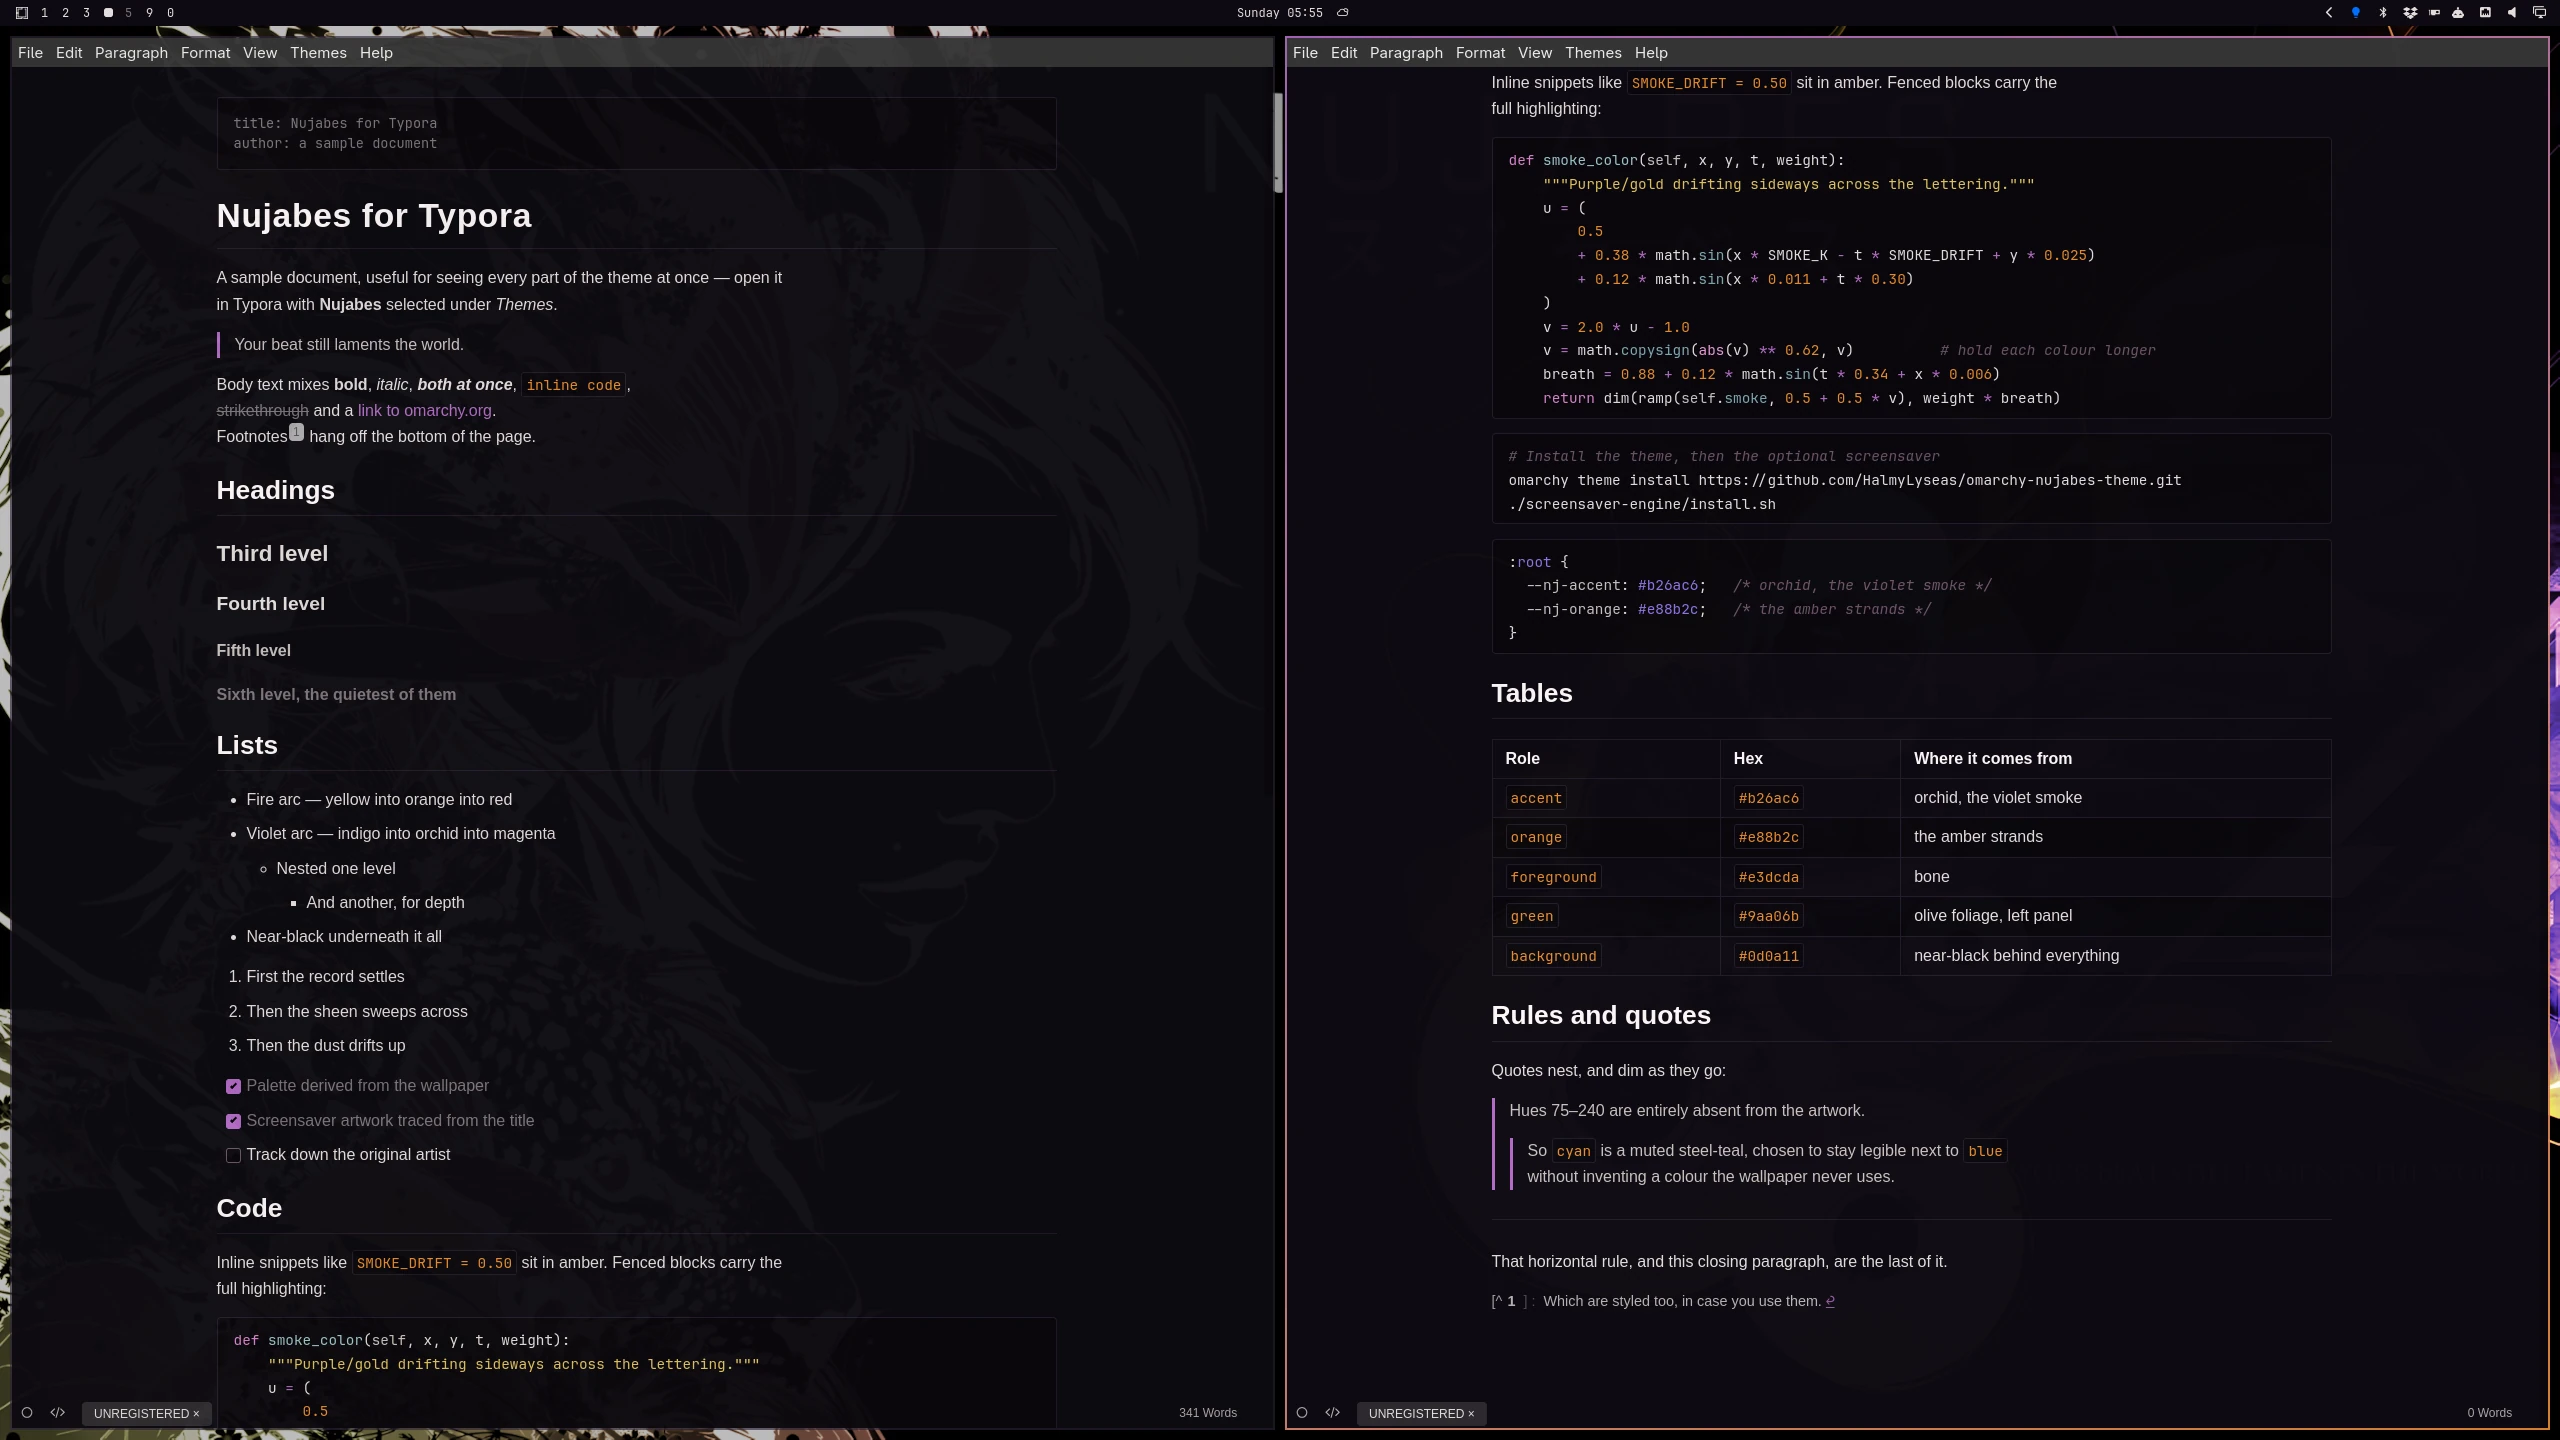Click the front matter block in left window
Viewport: 2560px width, 1440px height.
(x=636, y=133)
